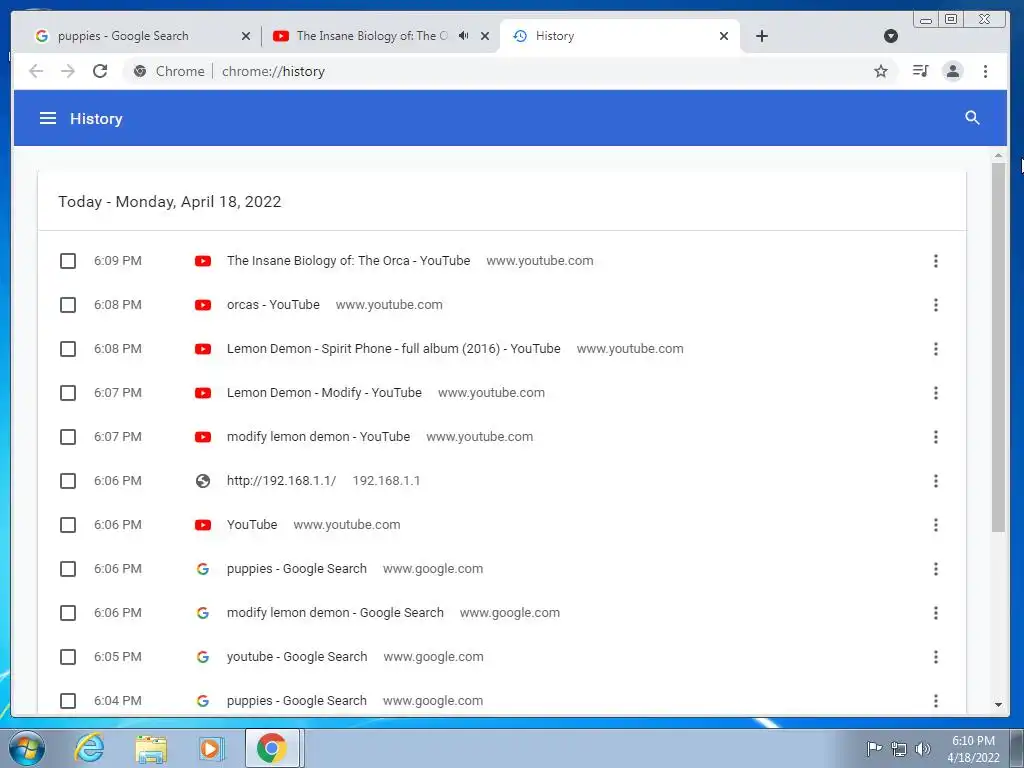Screen dimensions: 1024x768
Task: Check the 6:06 PM puppies search checkbox
Action: pos(68,569)
